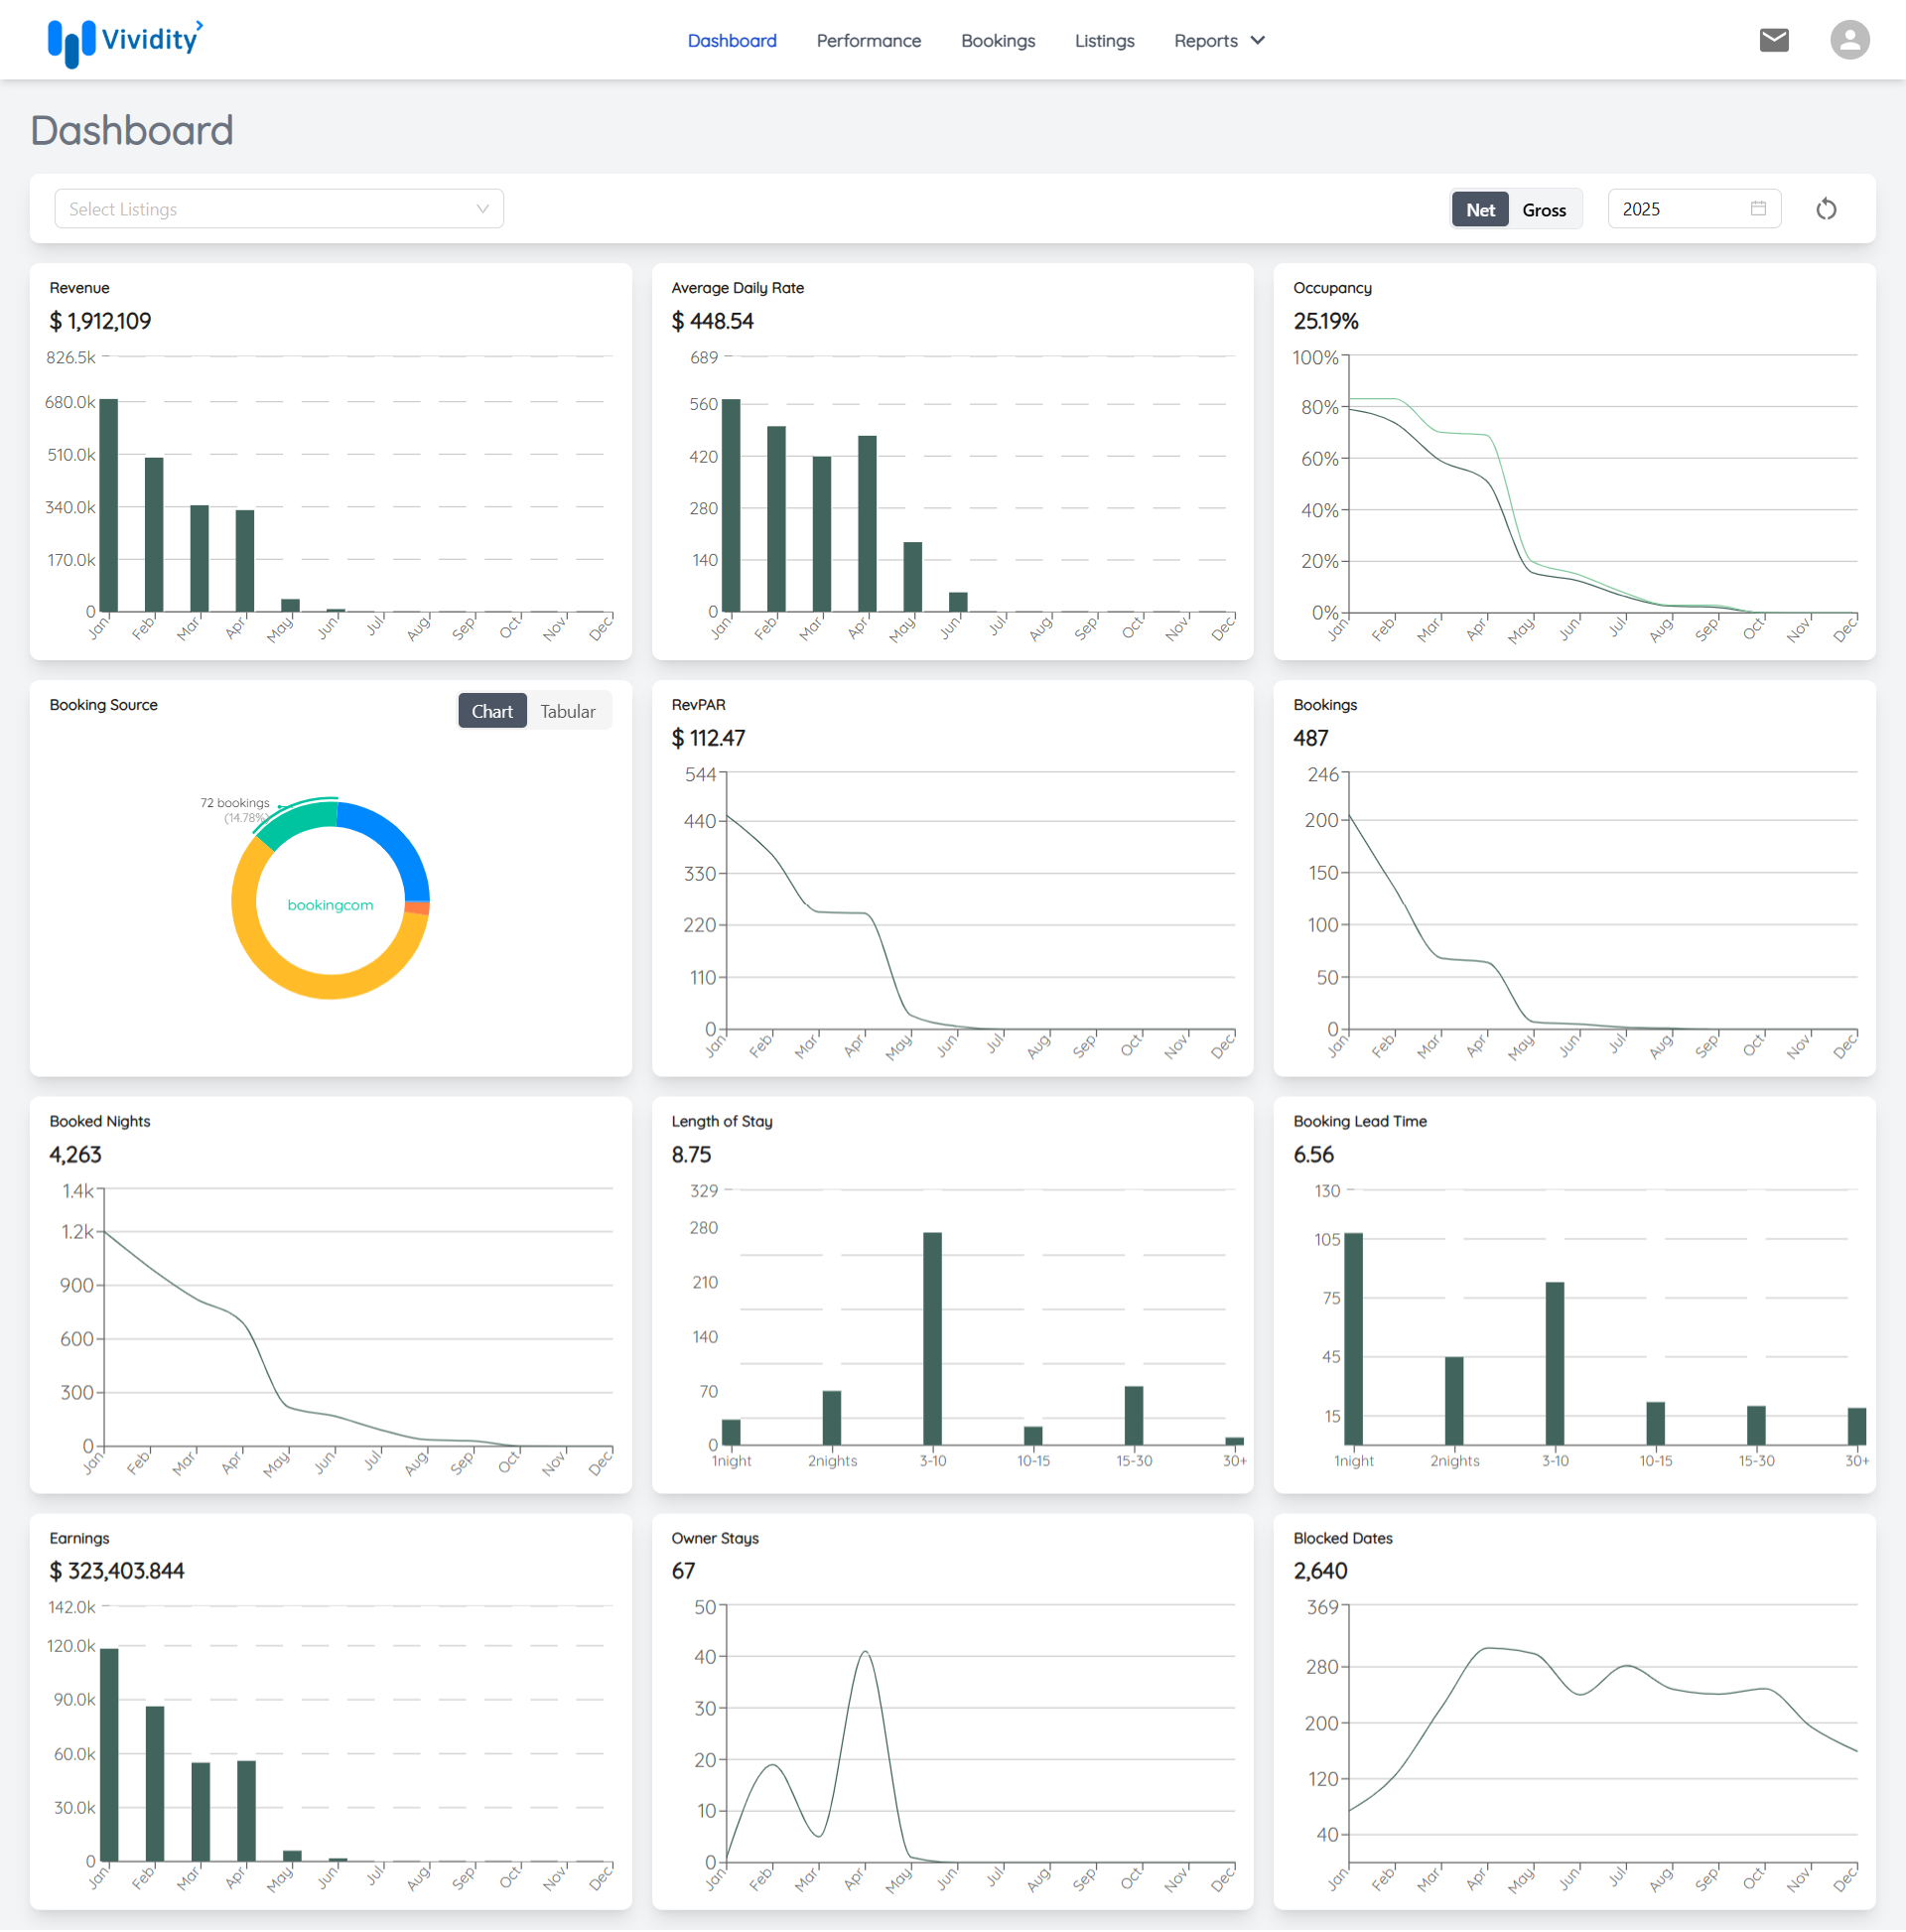The height and width of the screenshot is (1932, 1906).
Task: Click the user profile avatar icon
Action: pos(1849,40)
